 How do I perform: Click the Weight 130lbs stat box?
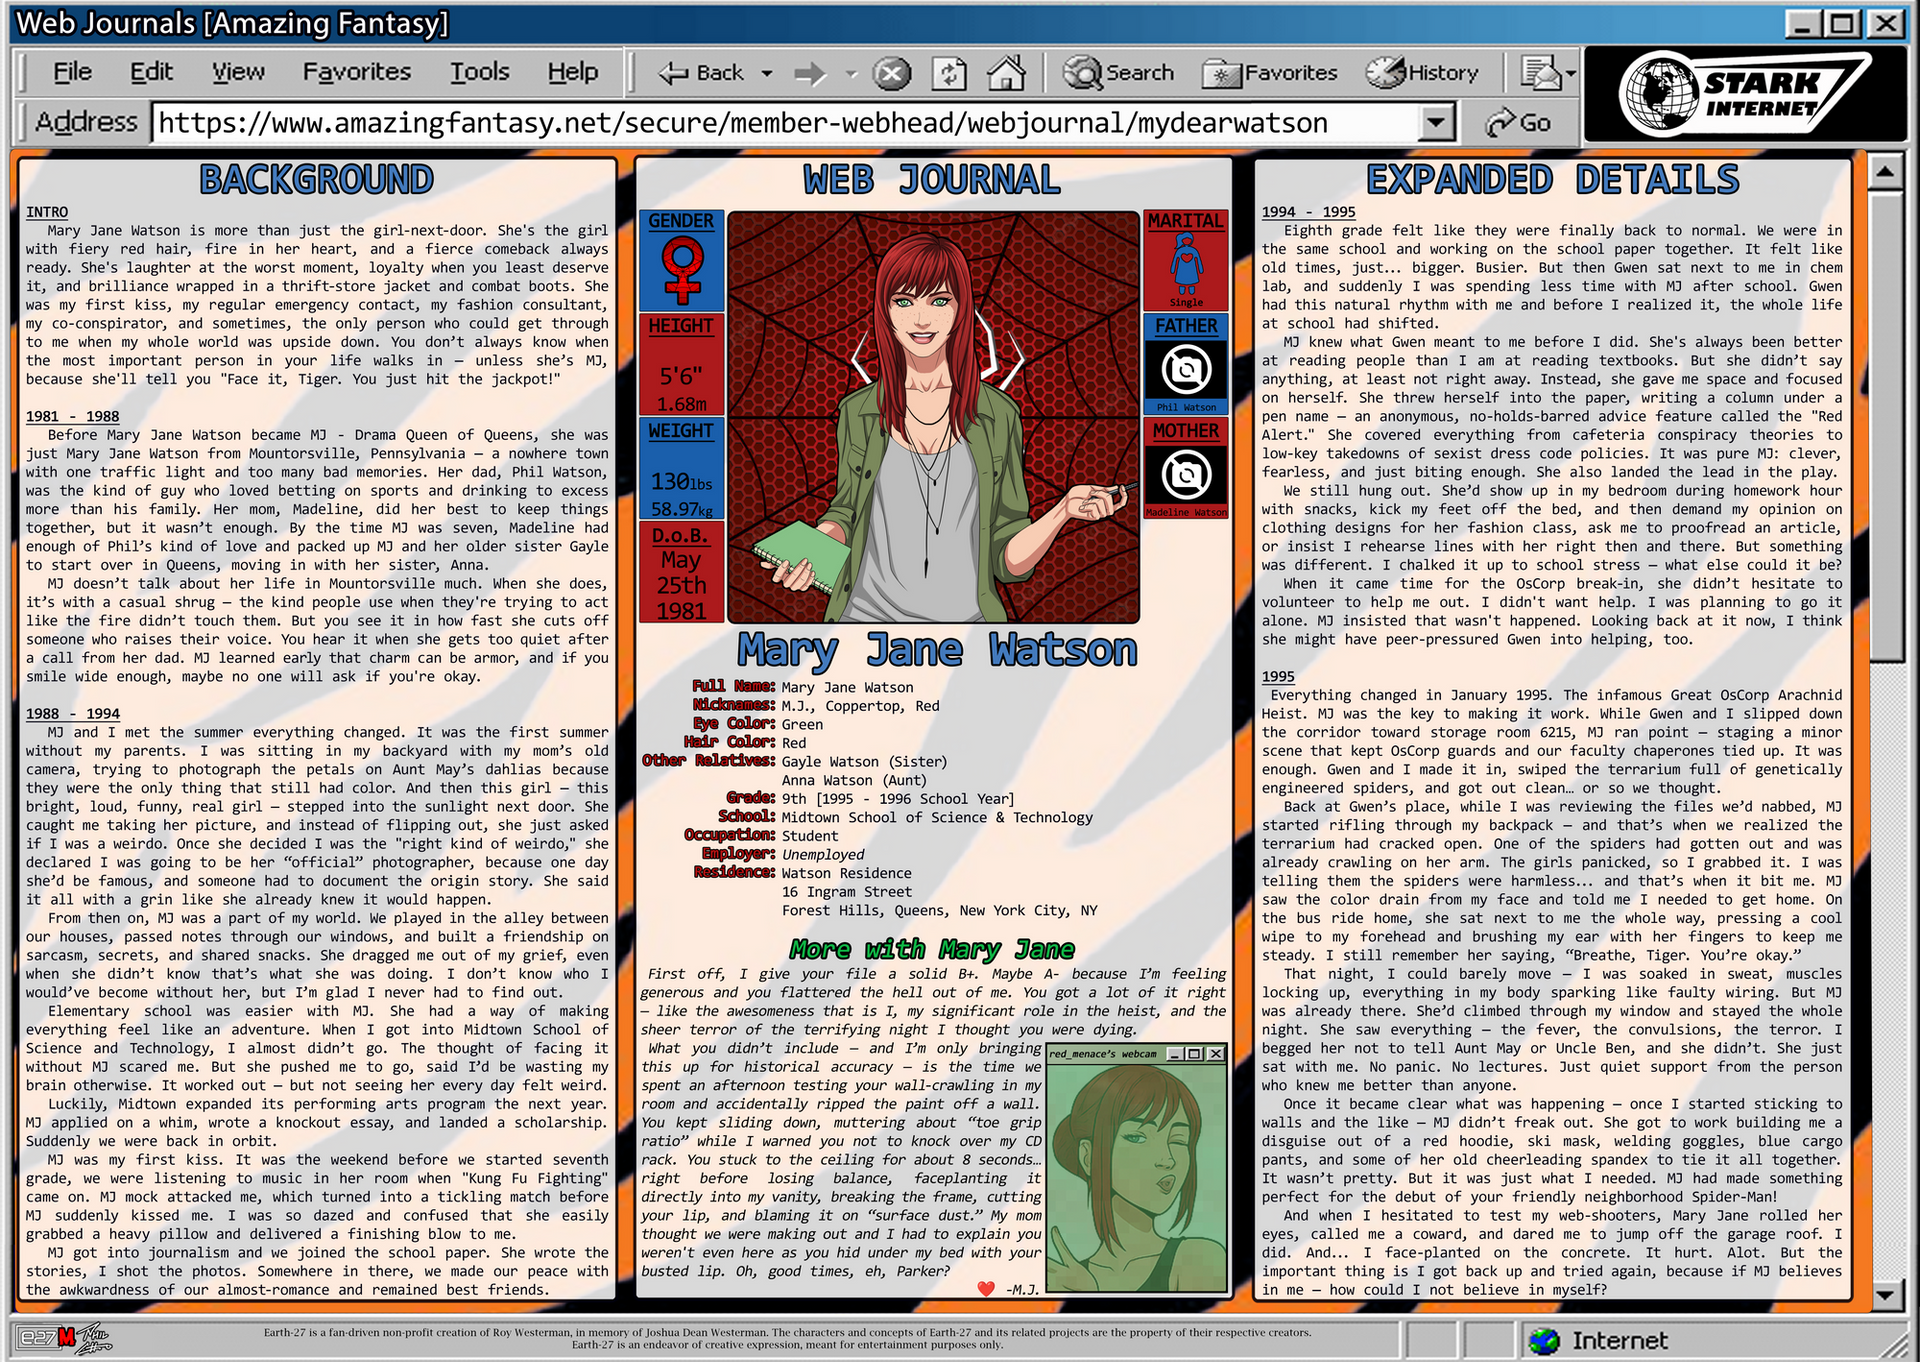[681, 469]
